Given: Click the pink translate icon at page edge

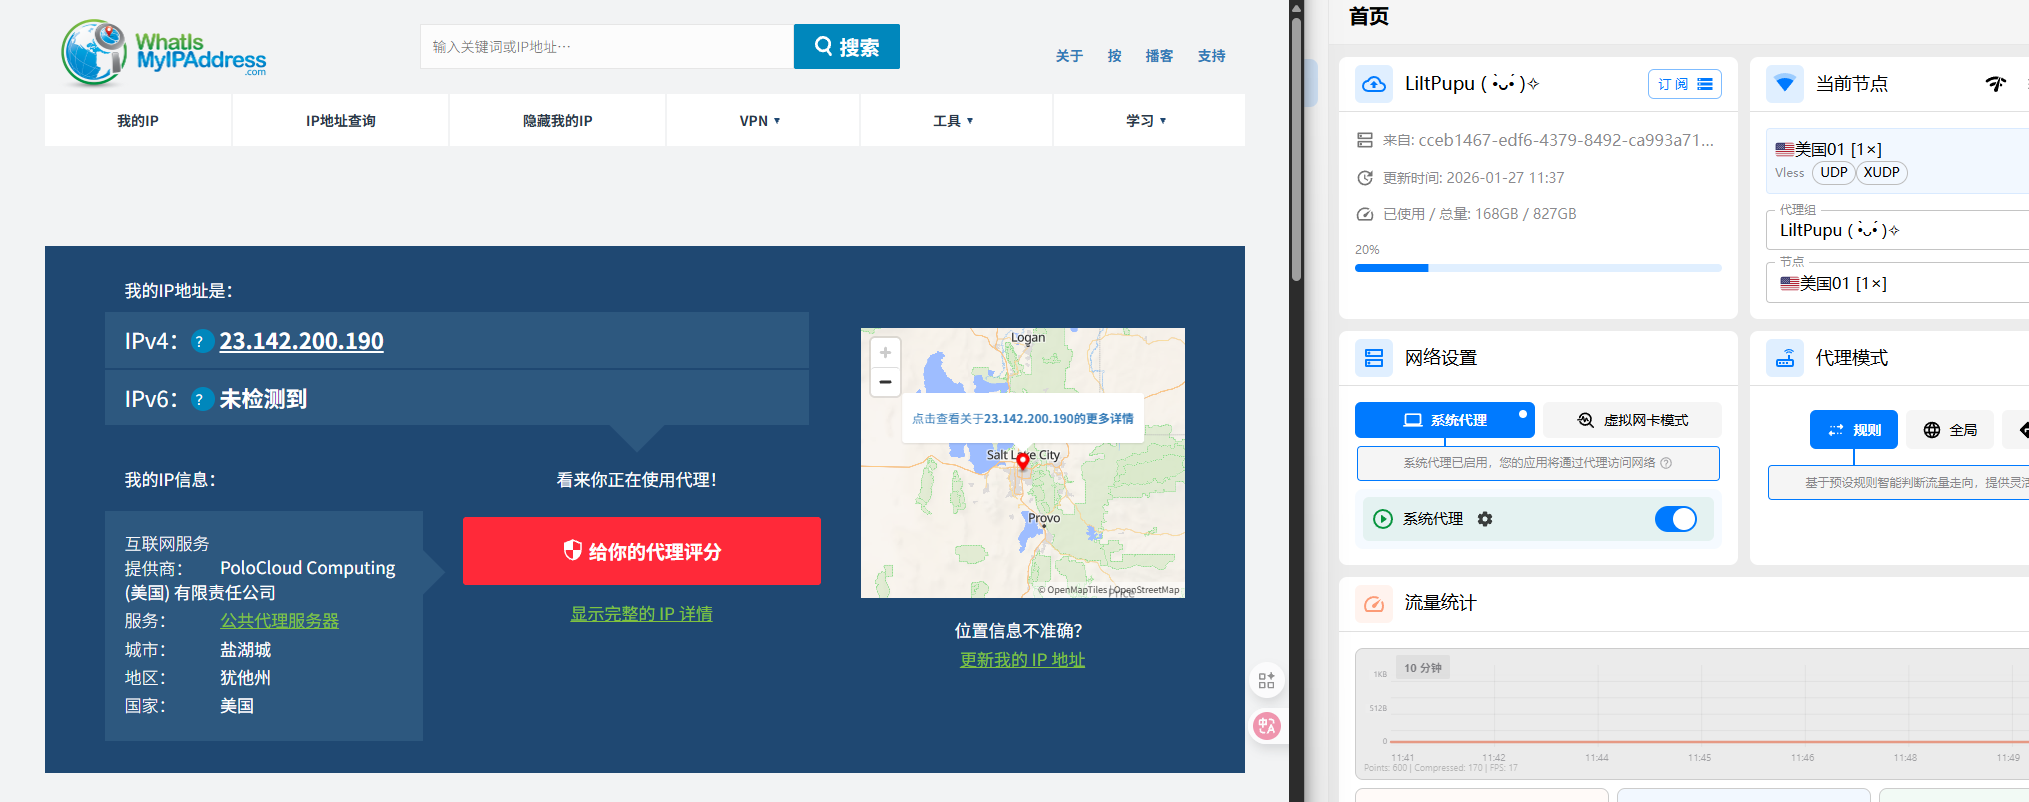Looking at the screenshot, I should (x=1266, y=726).
